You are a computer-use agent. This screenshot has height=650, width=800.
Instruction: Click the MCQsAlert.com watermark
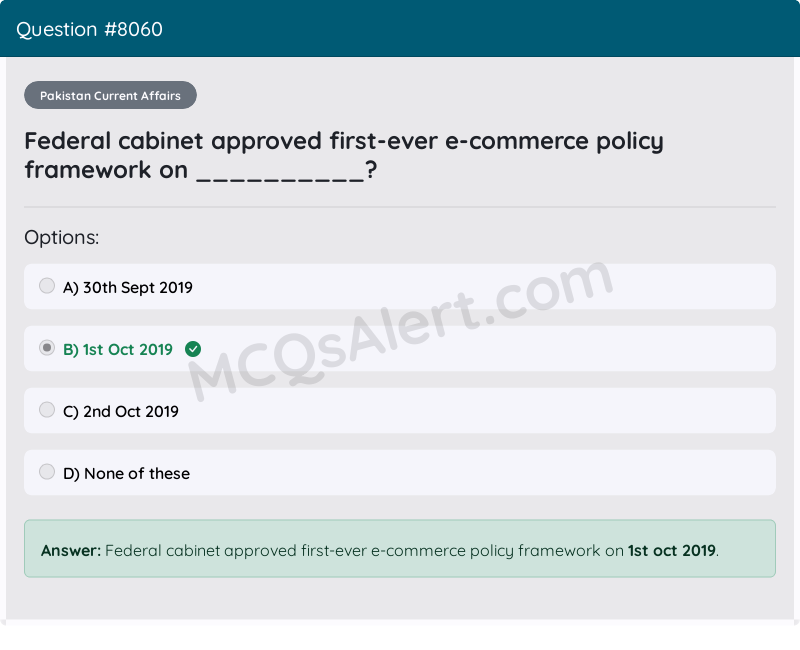click(400, 330)
